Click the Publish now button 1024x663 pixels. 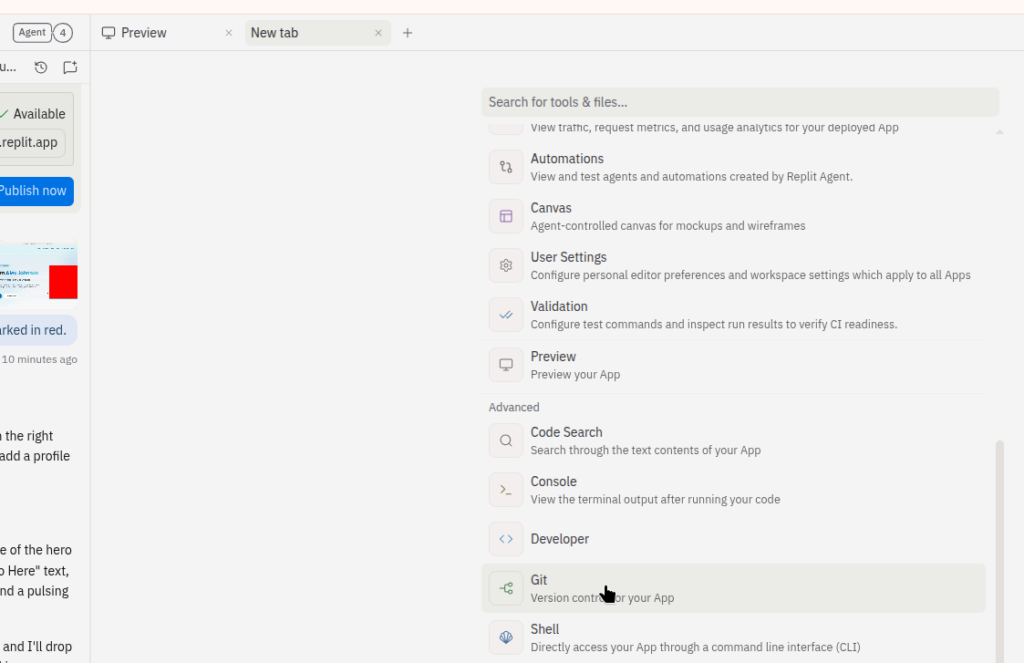pyautogui.click(x=33, y=191)
